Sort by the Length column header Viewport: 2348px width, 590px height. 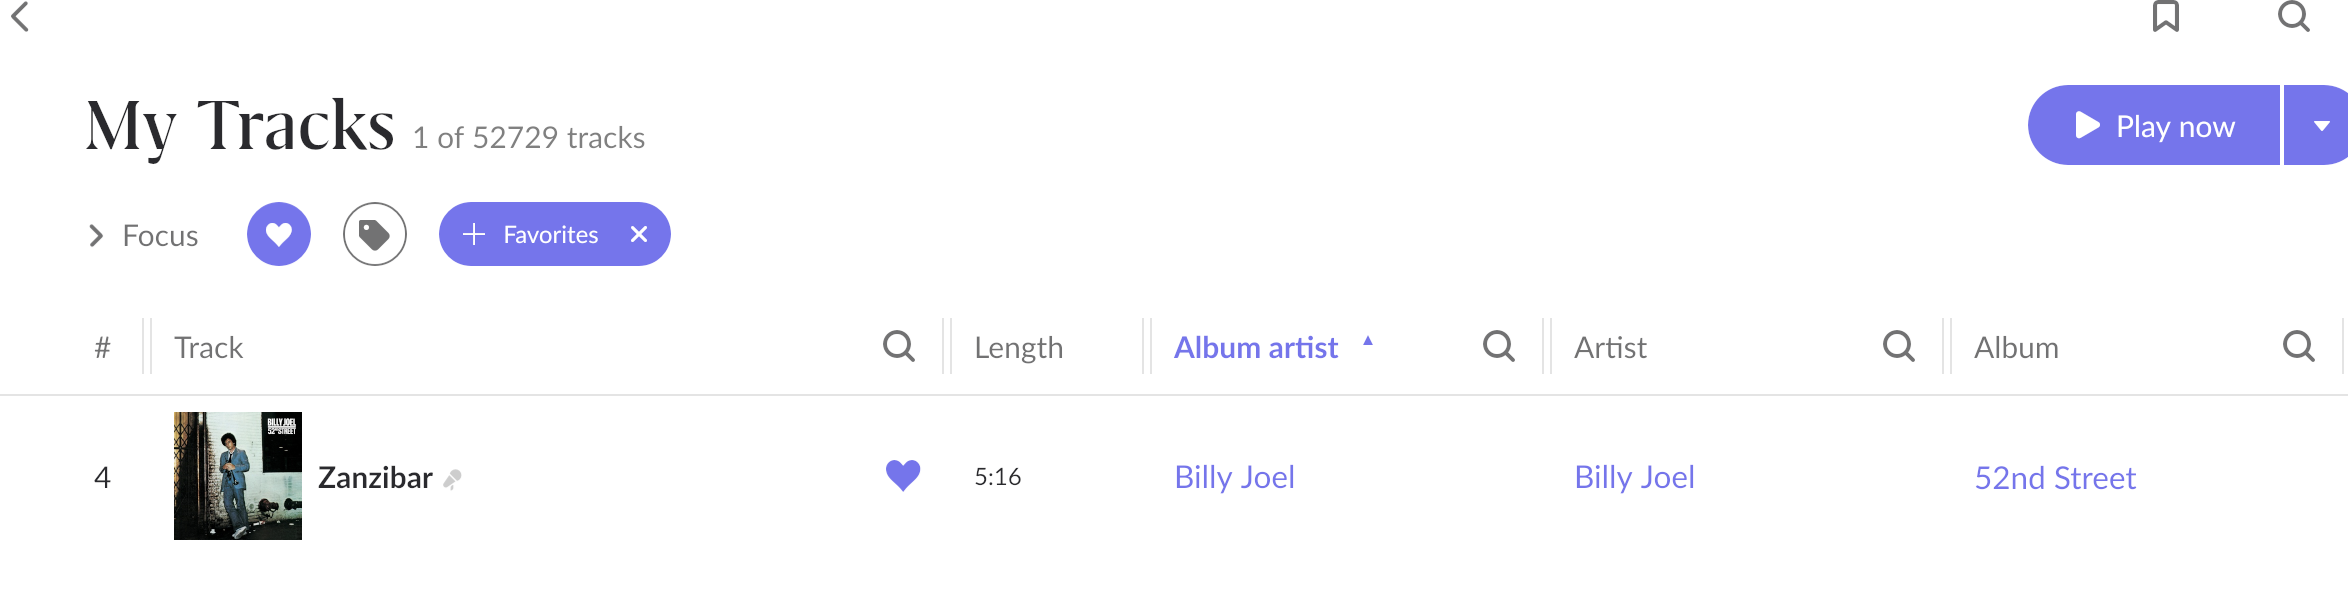[x=1018, y=348]
